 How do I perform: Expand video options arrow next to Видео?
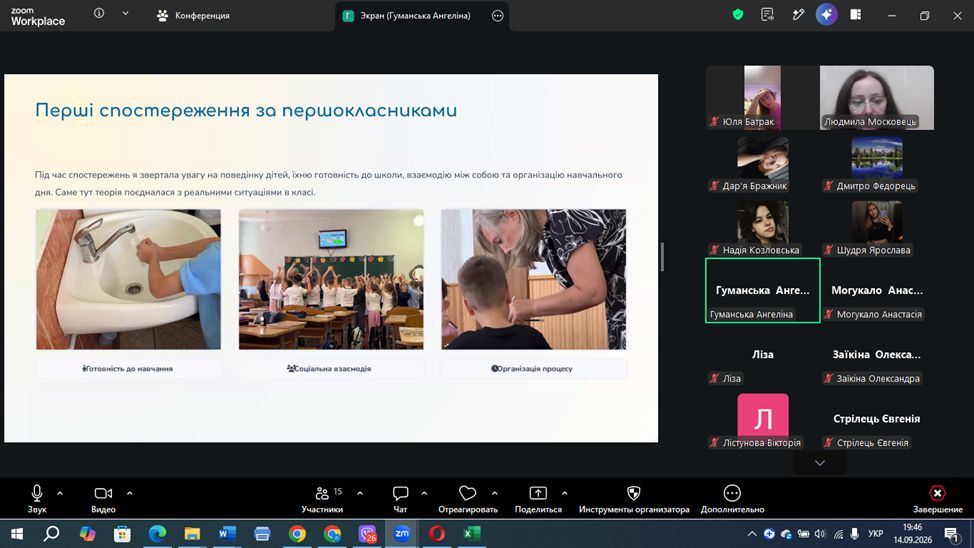(x=130, y=493)
